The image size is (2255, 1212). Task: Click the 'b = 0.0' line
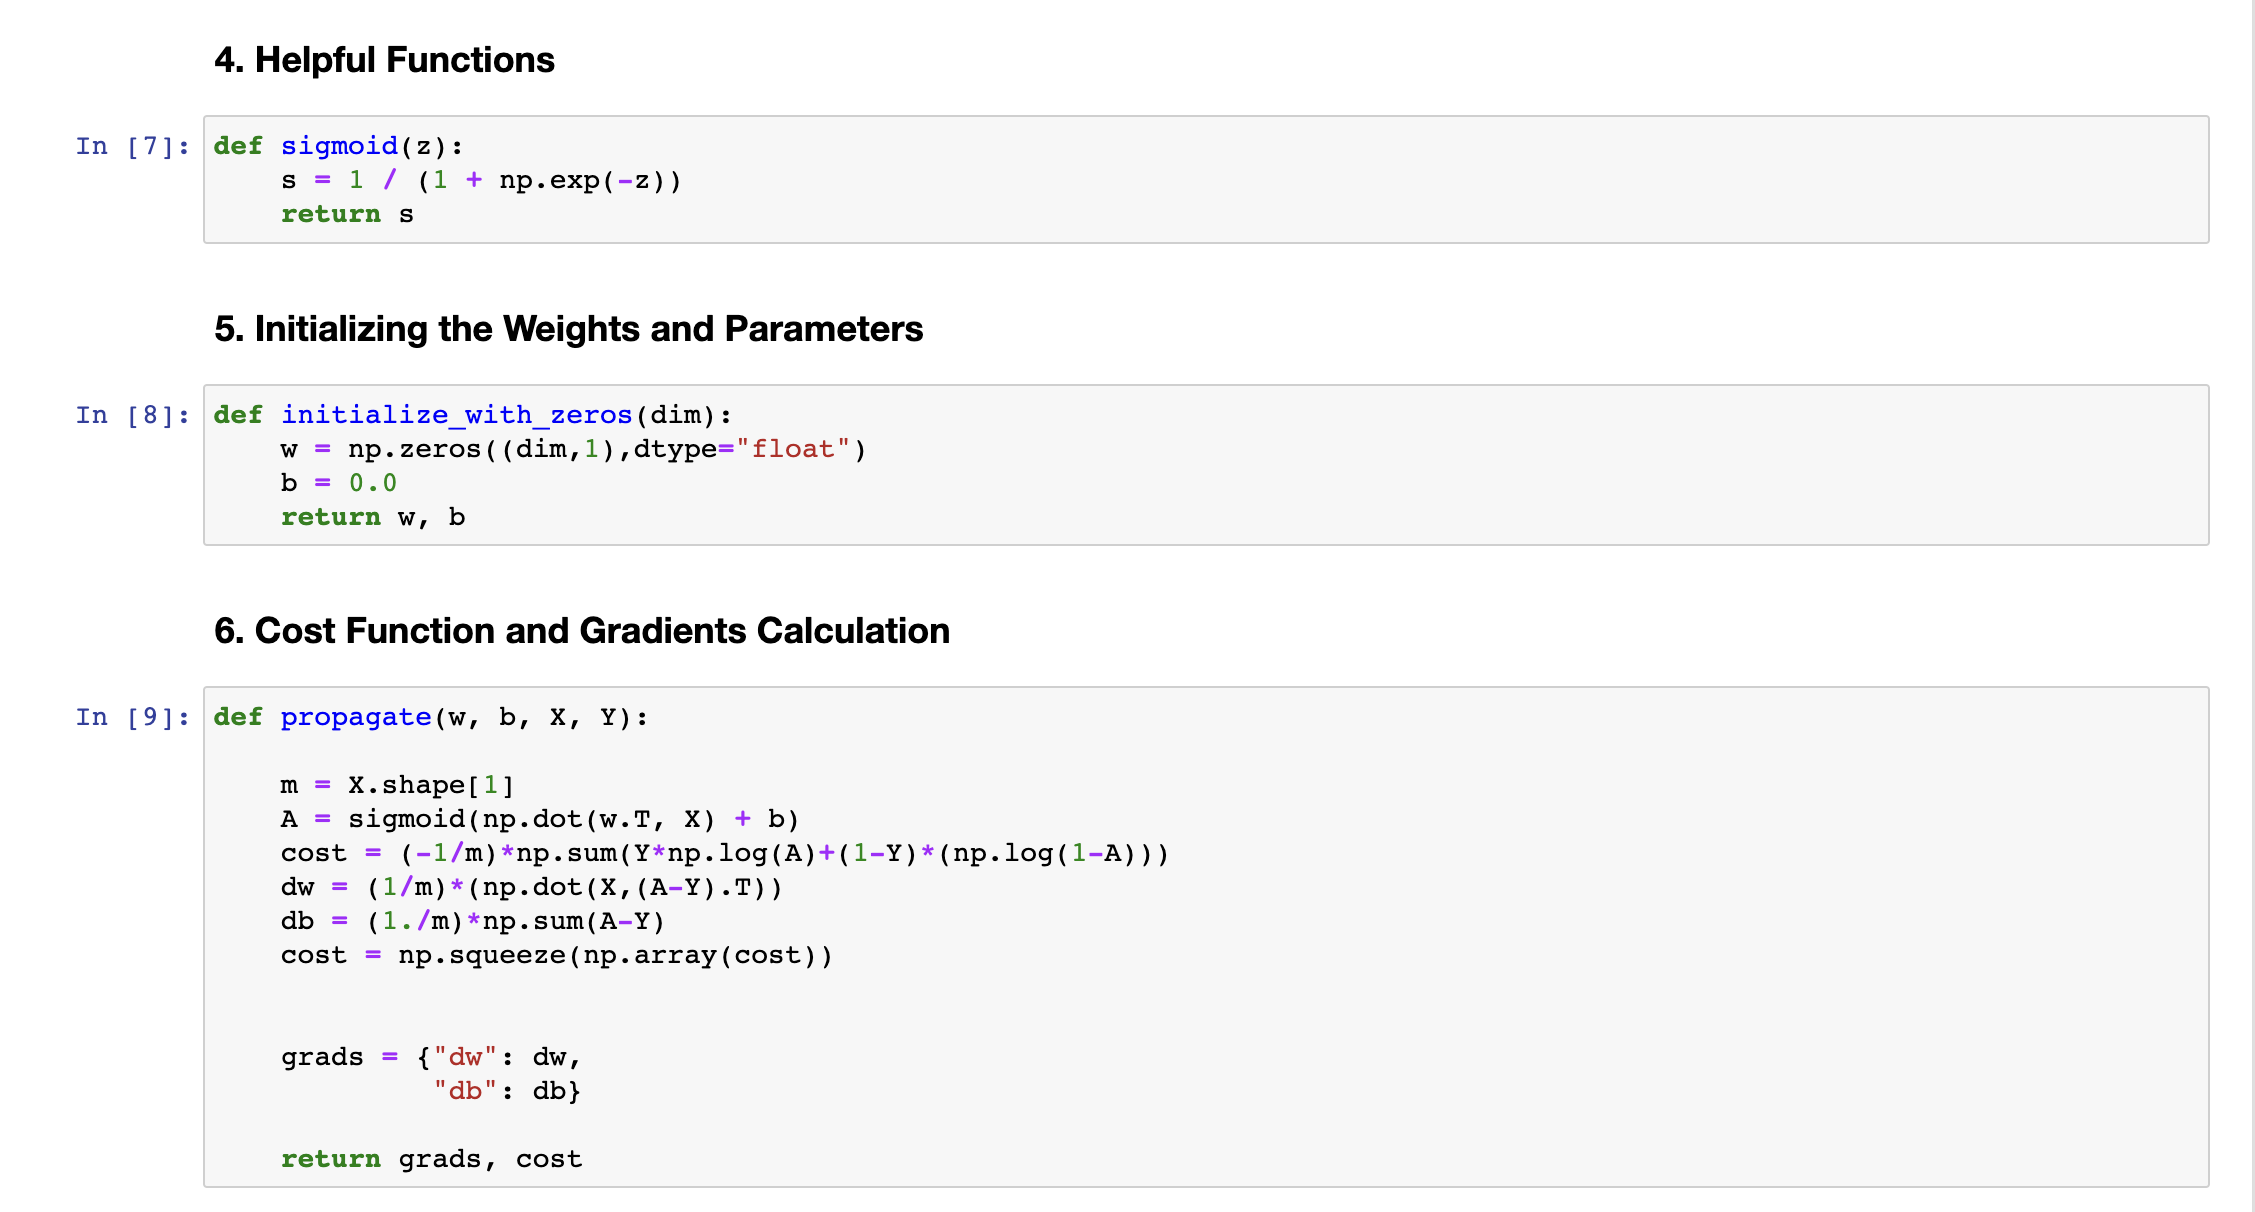[x=338, y=484]
